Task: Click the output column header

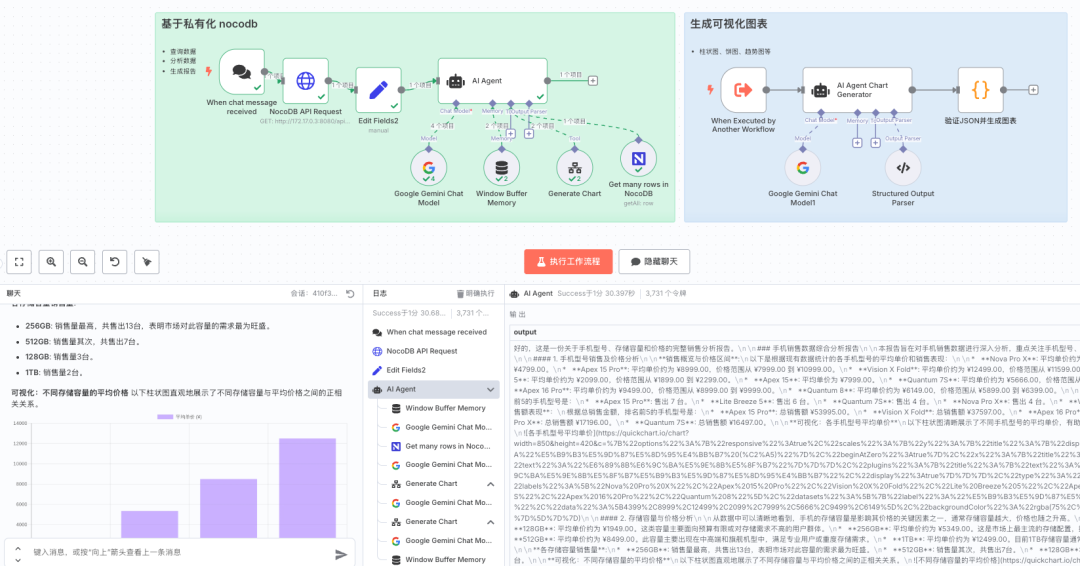Action: [525, 332]
